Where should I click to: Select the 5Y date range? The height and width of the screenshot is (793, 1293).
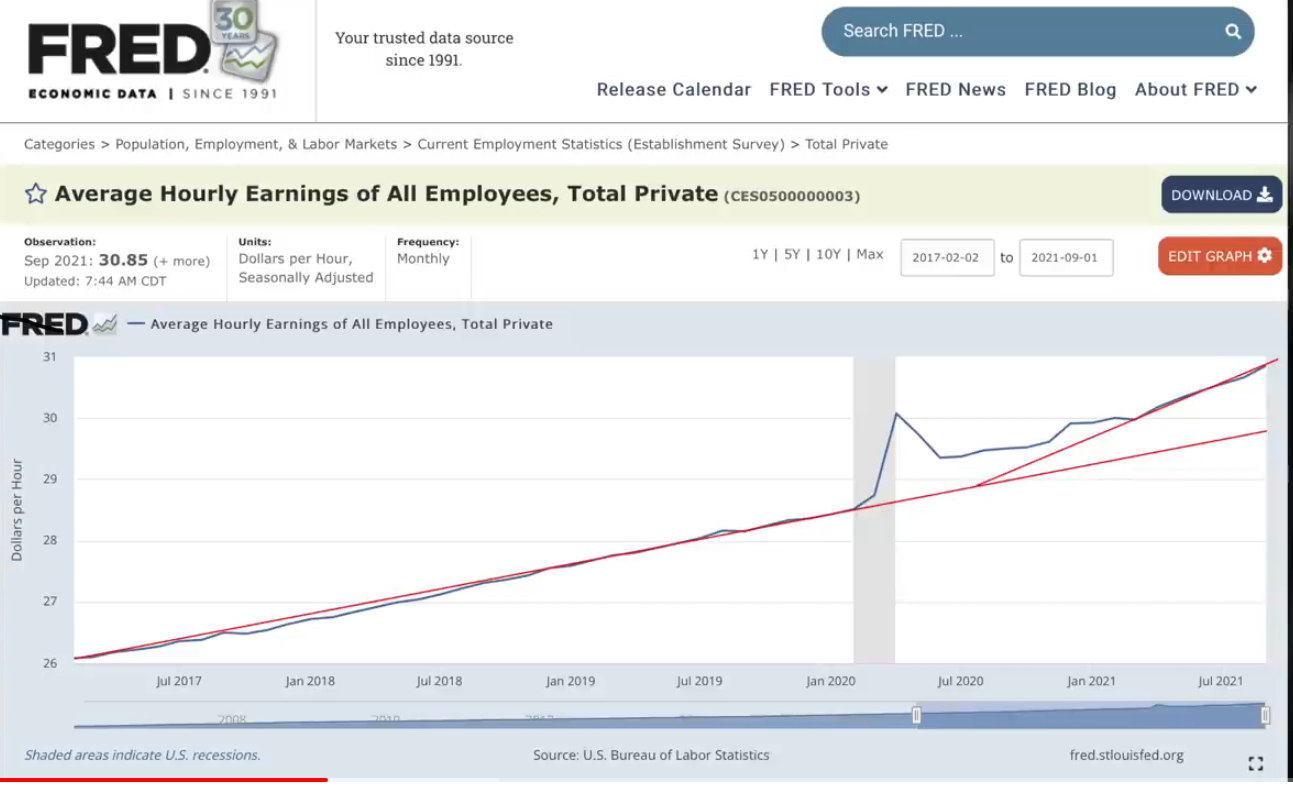[x=792, y=255]
